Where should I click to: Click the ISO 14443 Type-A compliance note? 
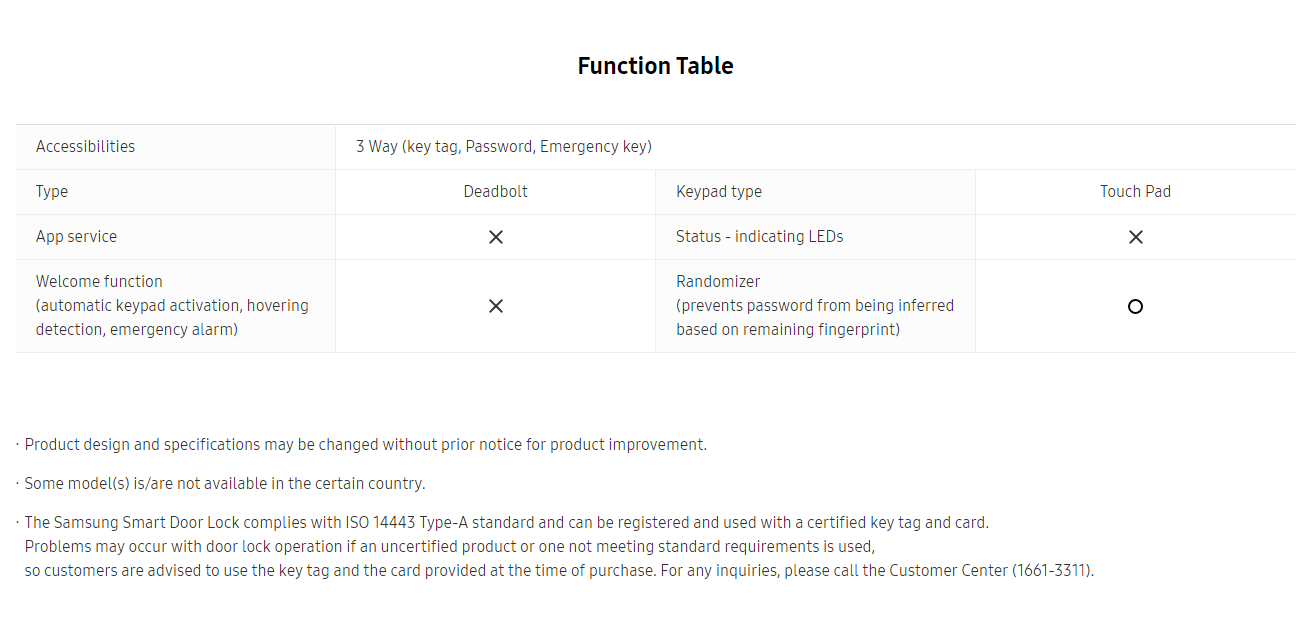pos(506,522)
